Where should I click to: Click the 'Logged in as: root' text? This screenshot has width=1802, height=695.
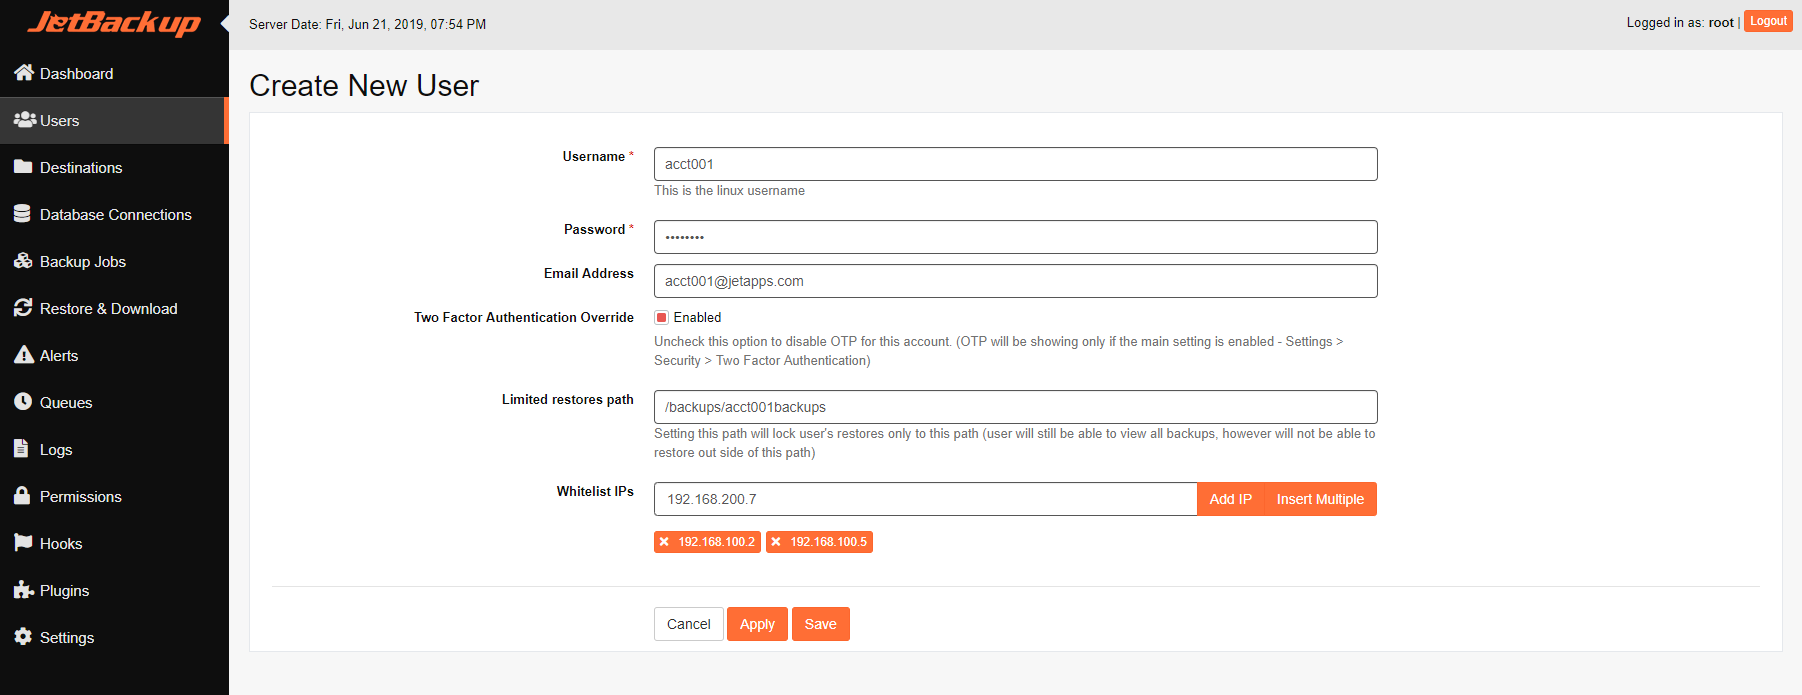pos(1680,22)
